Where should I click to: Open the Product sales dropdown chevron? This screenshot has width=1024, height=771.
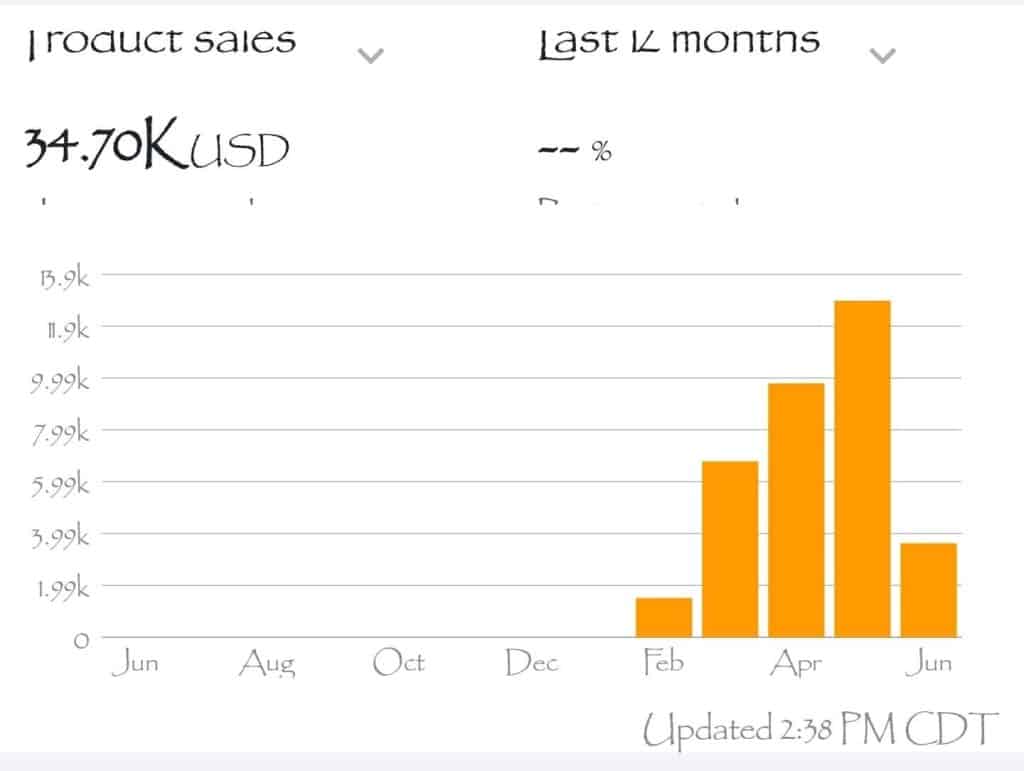point(370,55)
